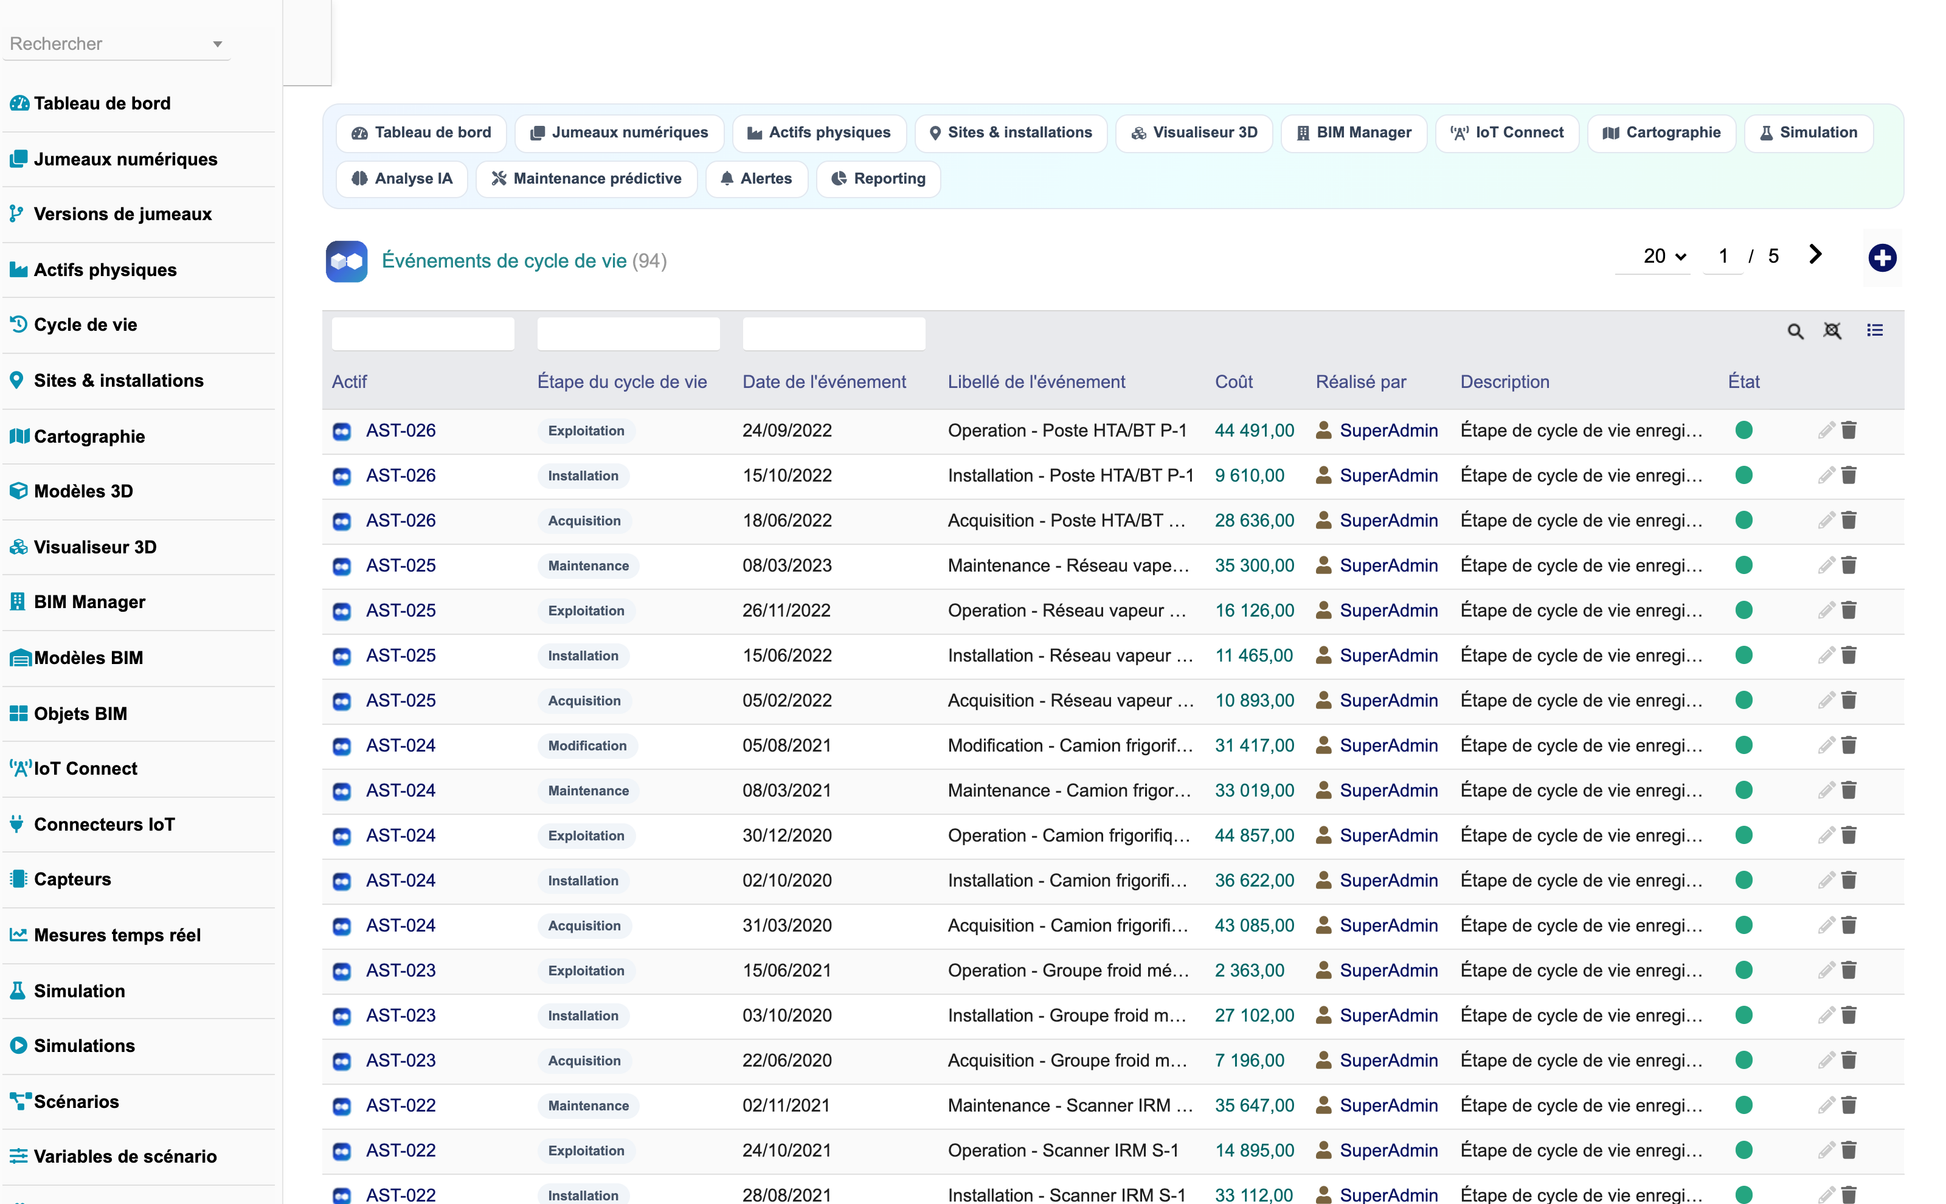Screen dimensions: 1946x1204
Task: Delete the AST-025 Maintenance 08/03/2023 row
Action: pyautogui.click(x=1849, y=565)
